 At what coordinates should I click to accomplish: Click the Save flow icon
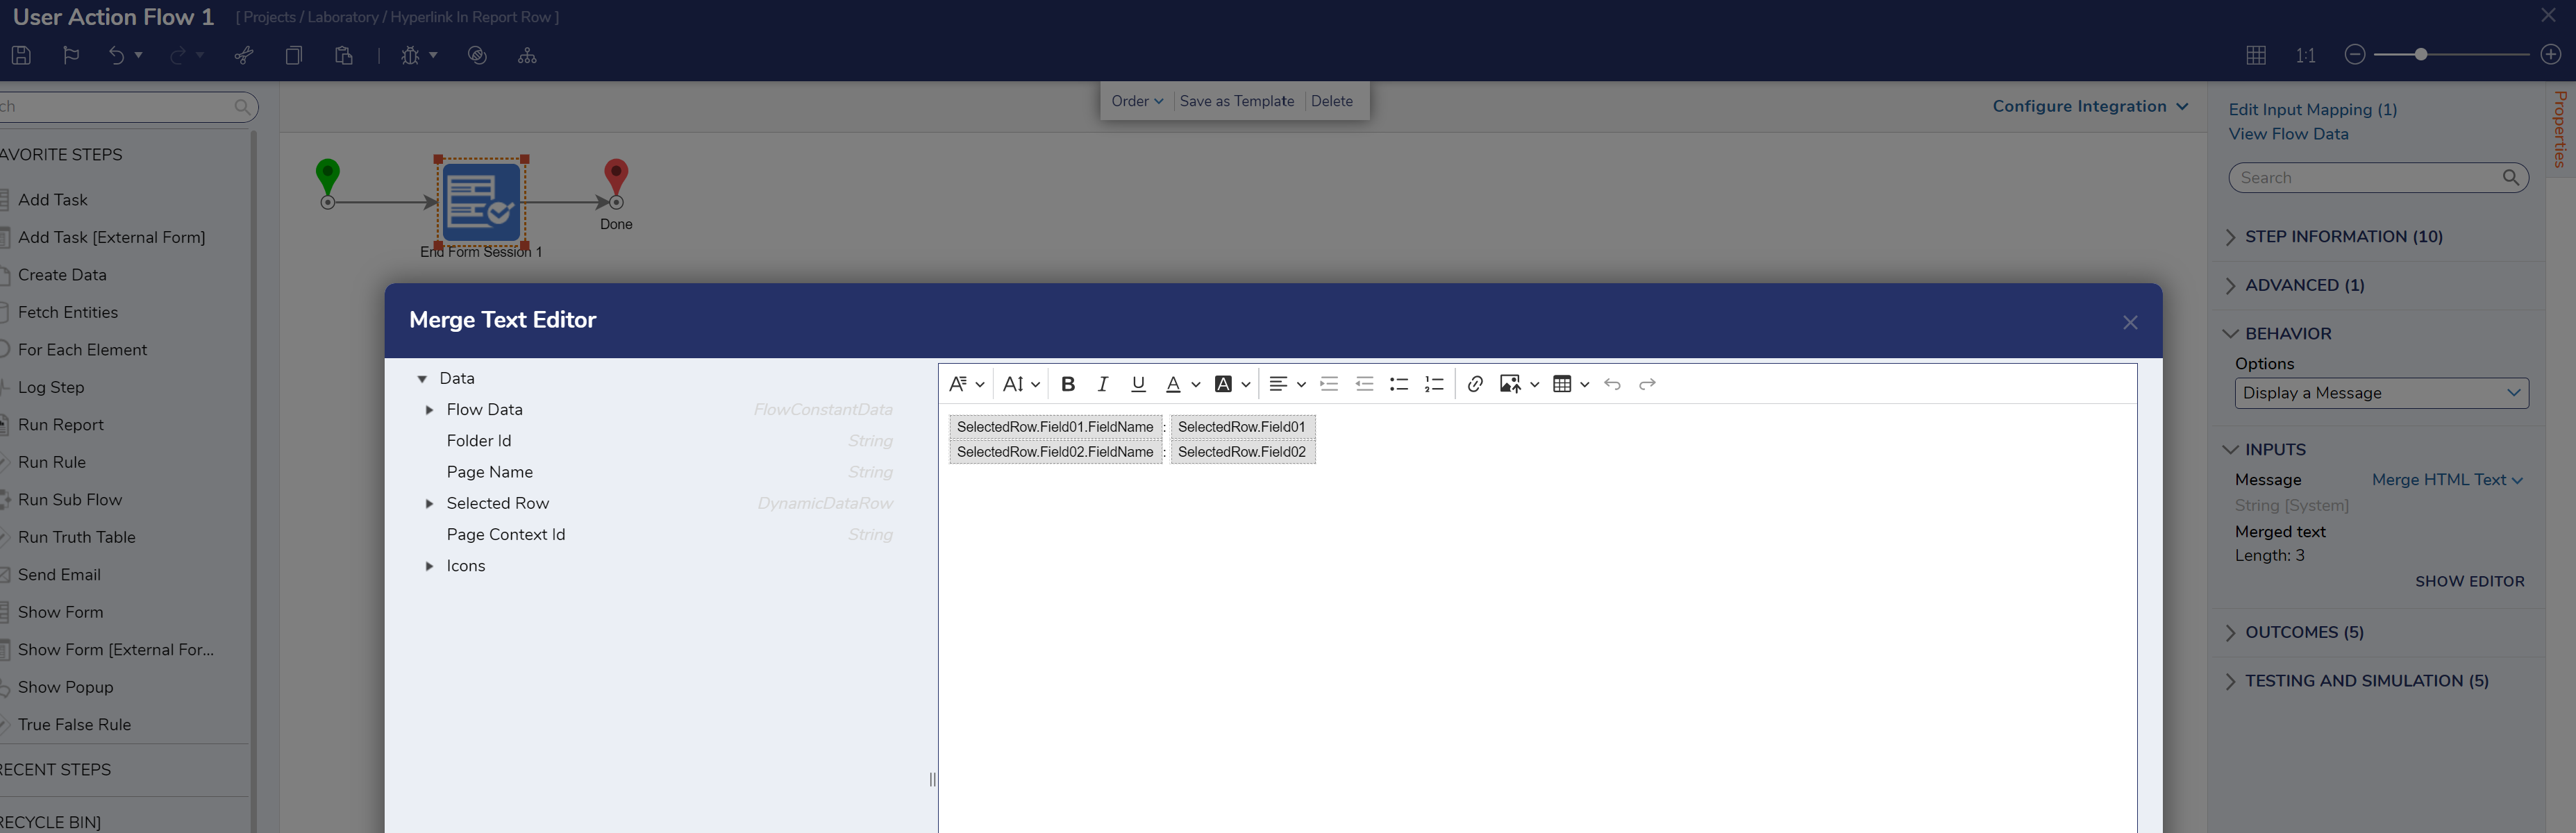21,56
